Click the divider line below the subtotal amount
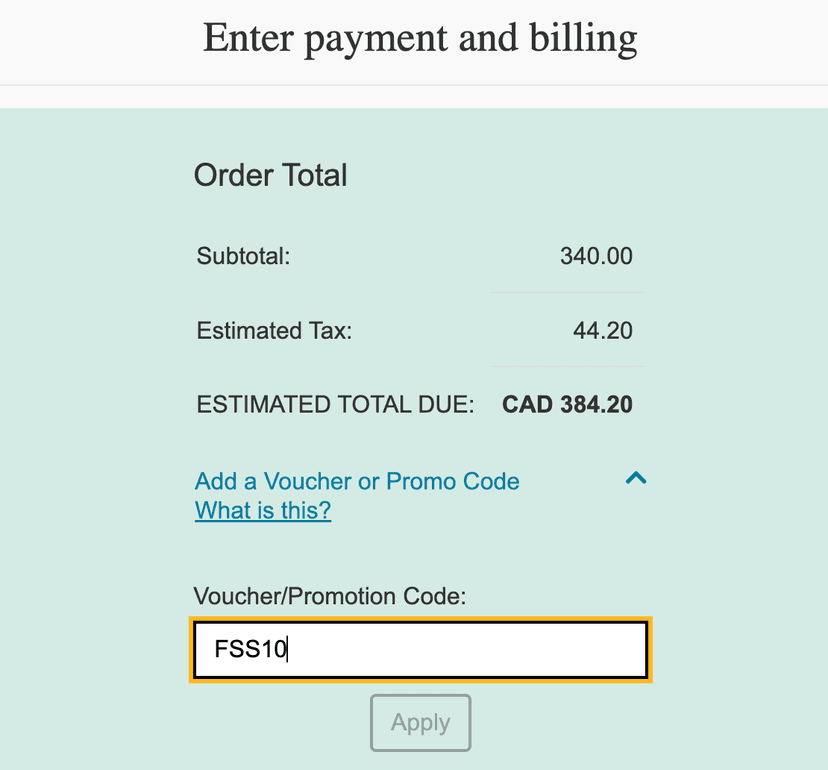Viewport: 828px width, 770px height. [x=567, y=293]
